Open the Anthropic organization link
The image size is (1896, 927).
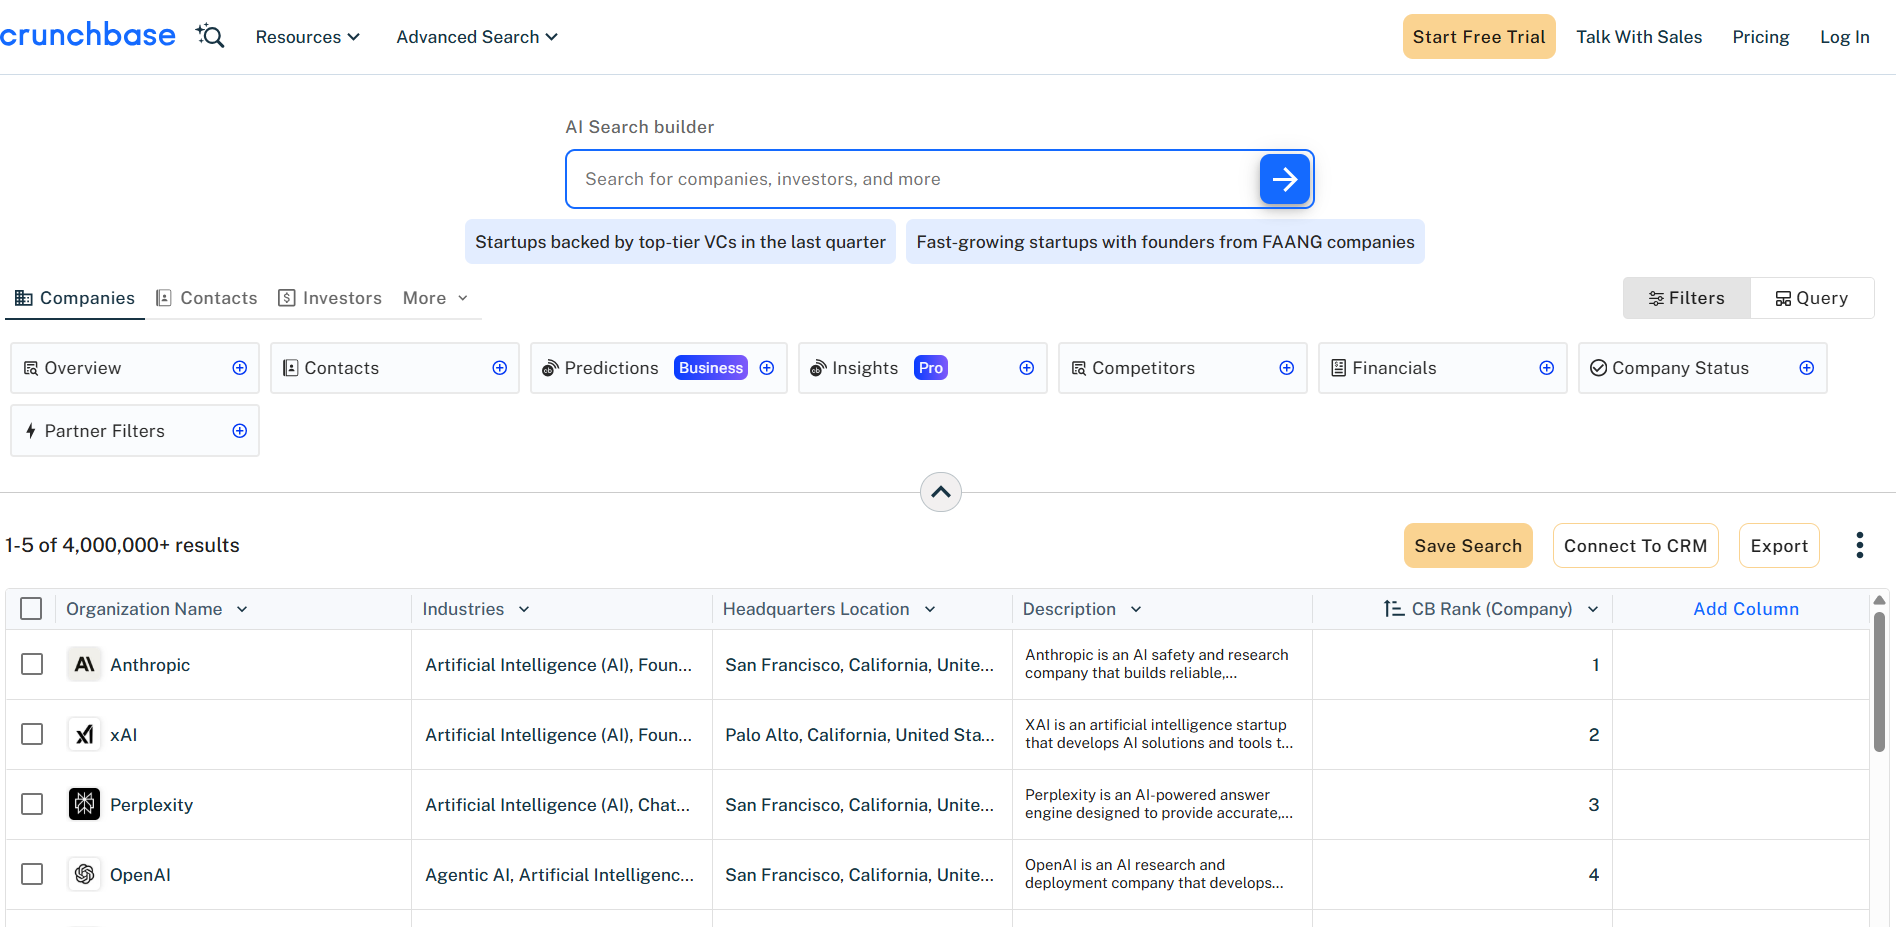[150, 665]
